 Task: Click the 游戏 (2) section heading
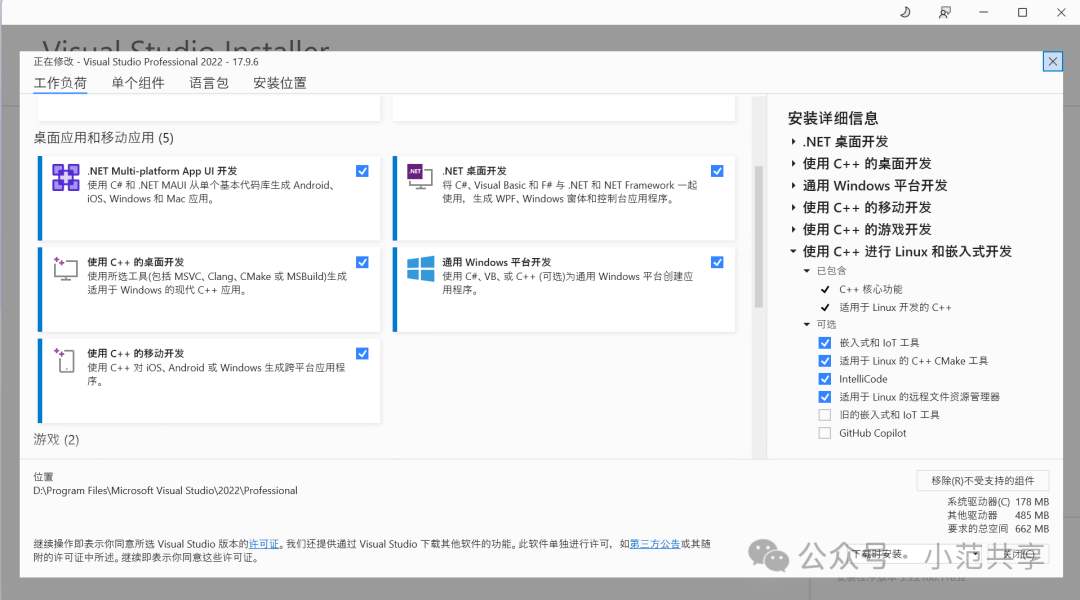click(x=56, y=439)
